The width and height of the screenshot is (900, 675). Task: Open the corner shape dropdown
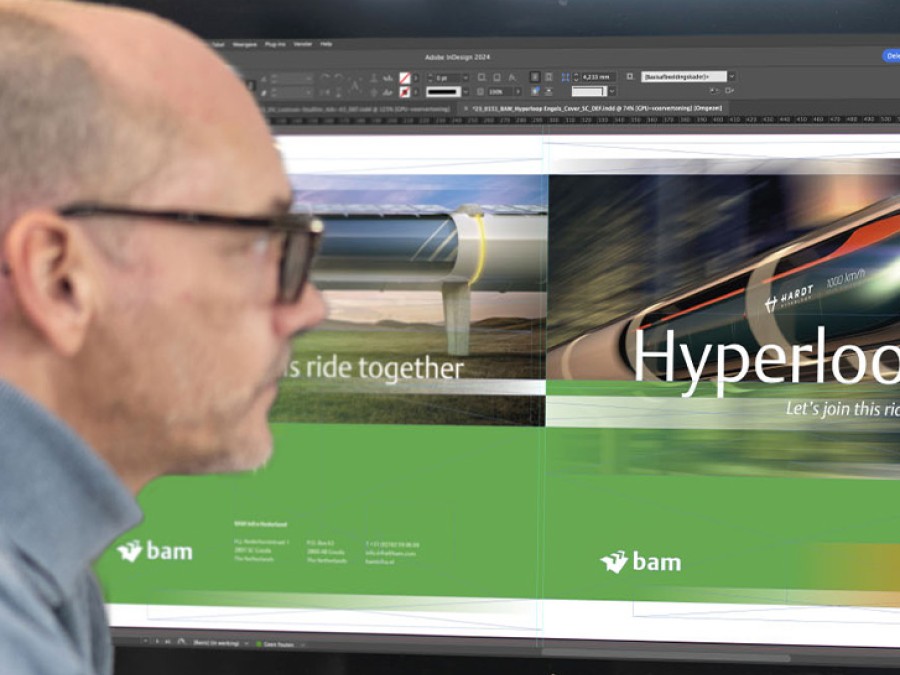tap(612, 91)
